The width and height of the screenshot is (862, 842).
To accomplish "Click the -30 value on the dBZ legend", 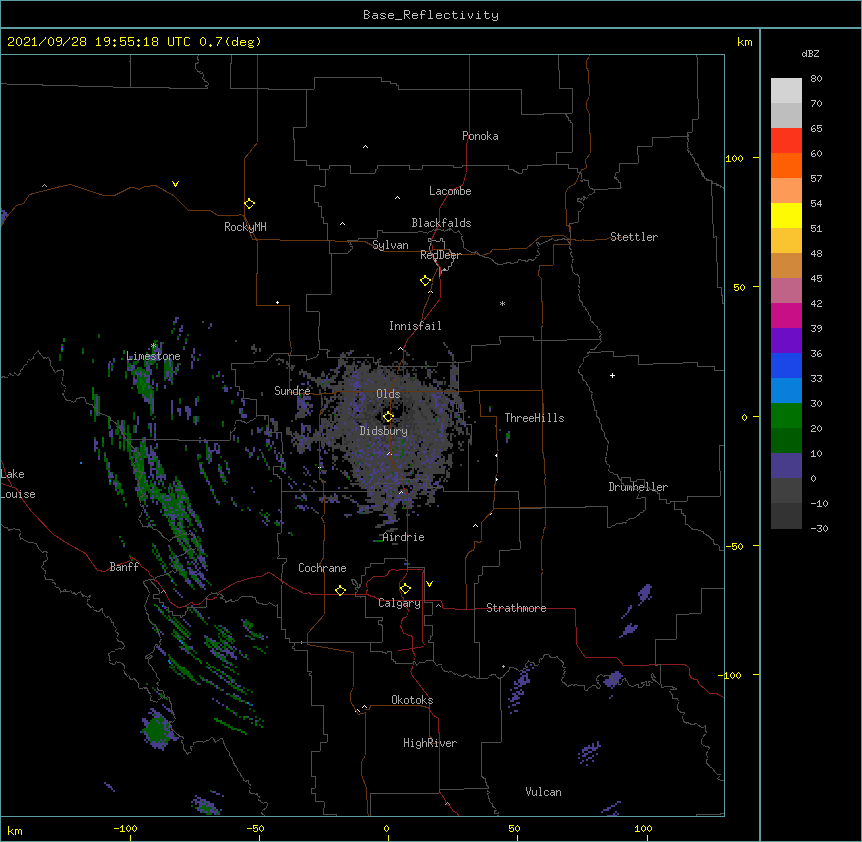I will pos(819,528).
